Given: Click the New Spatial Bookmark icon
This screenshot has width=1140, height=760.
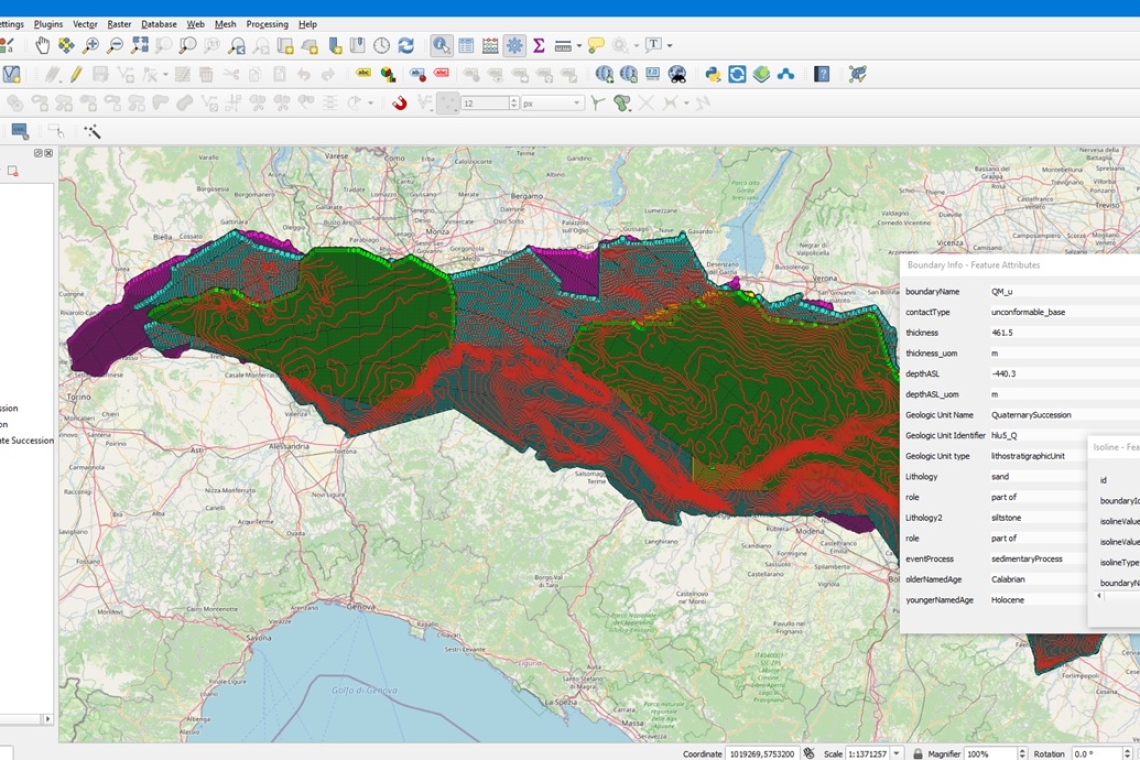Looking at the screenshot, I should pos(334,46).
